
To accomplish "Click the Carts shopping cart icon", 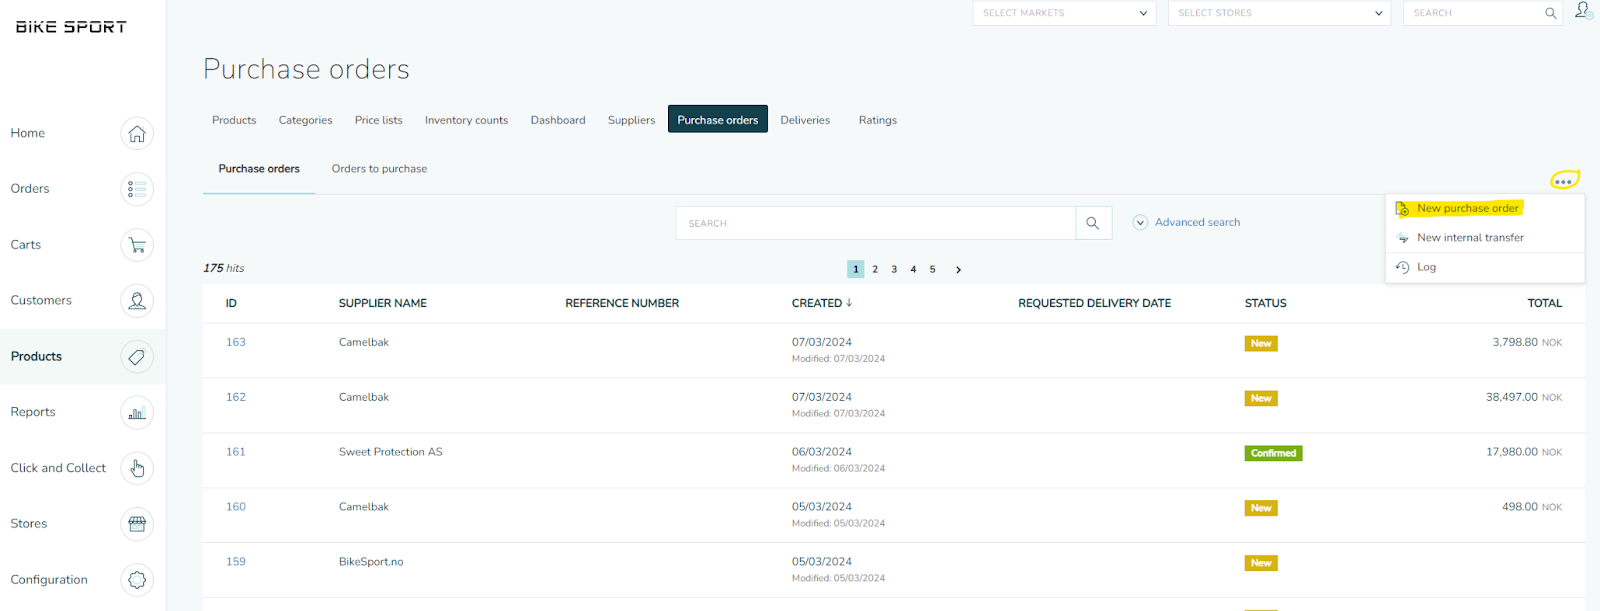I will point(137,245).
